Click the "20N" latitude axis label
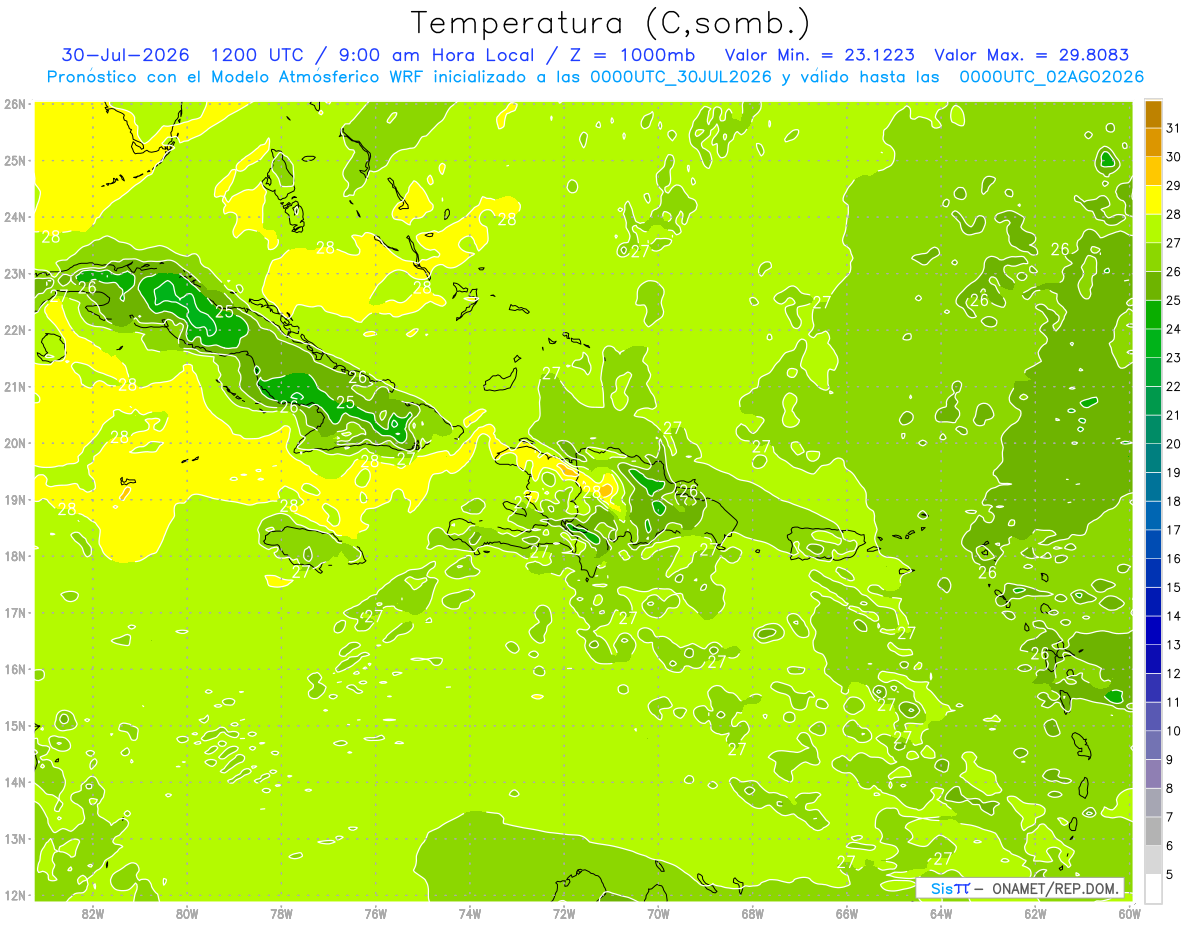This screenshot has height=927, width=1200. point(15,443)
